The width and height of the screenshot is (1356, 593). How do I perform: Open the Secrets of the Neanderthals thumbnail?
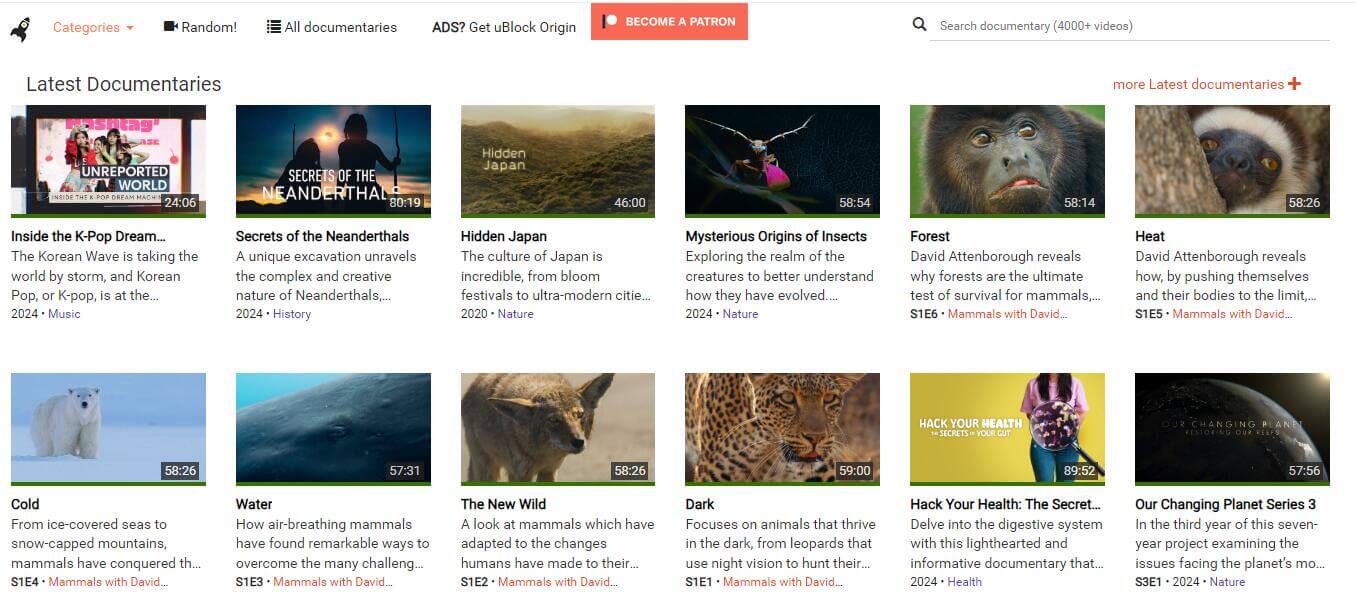coord(333,160)
